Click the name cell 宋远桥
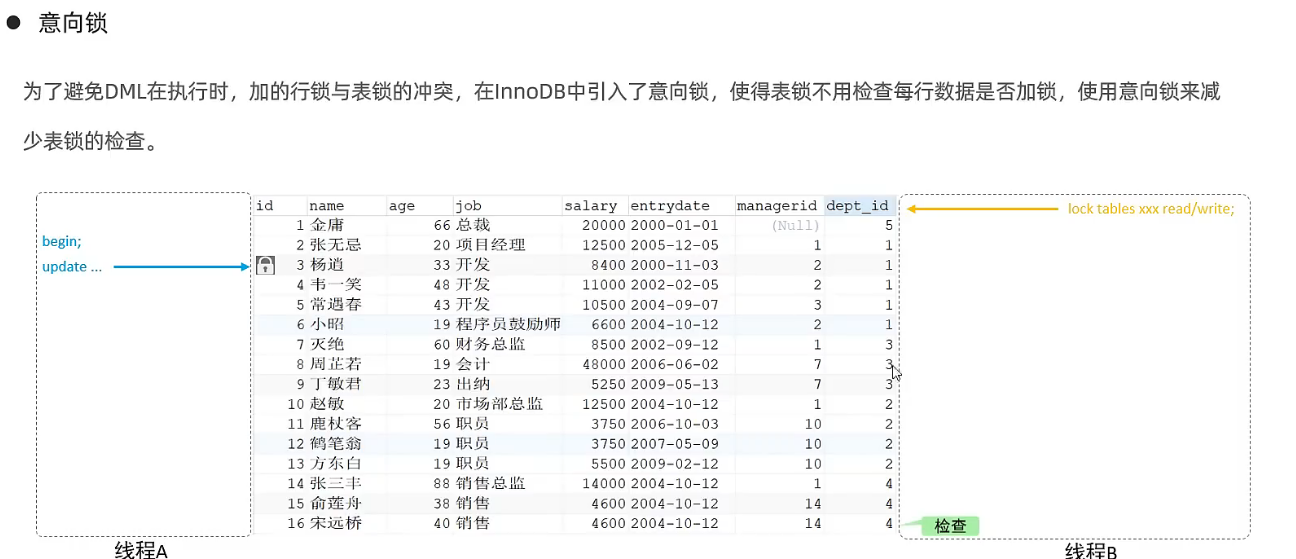 (336, 523)
